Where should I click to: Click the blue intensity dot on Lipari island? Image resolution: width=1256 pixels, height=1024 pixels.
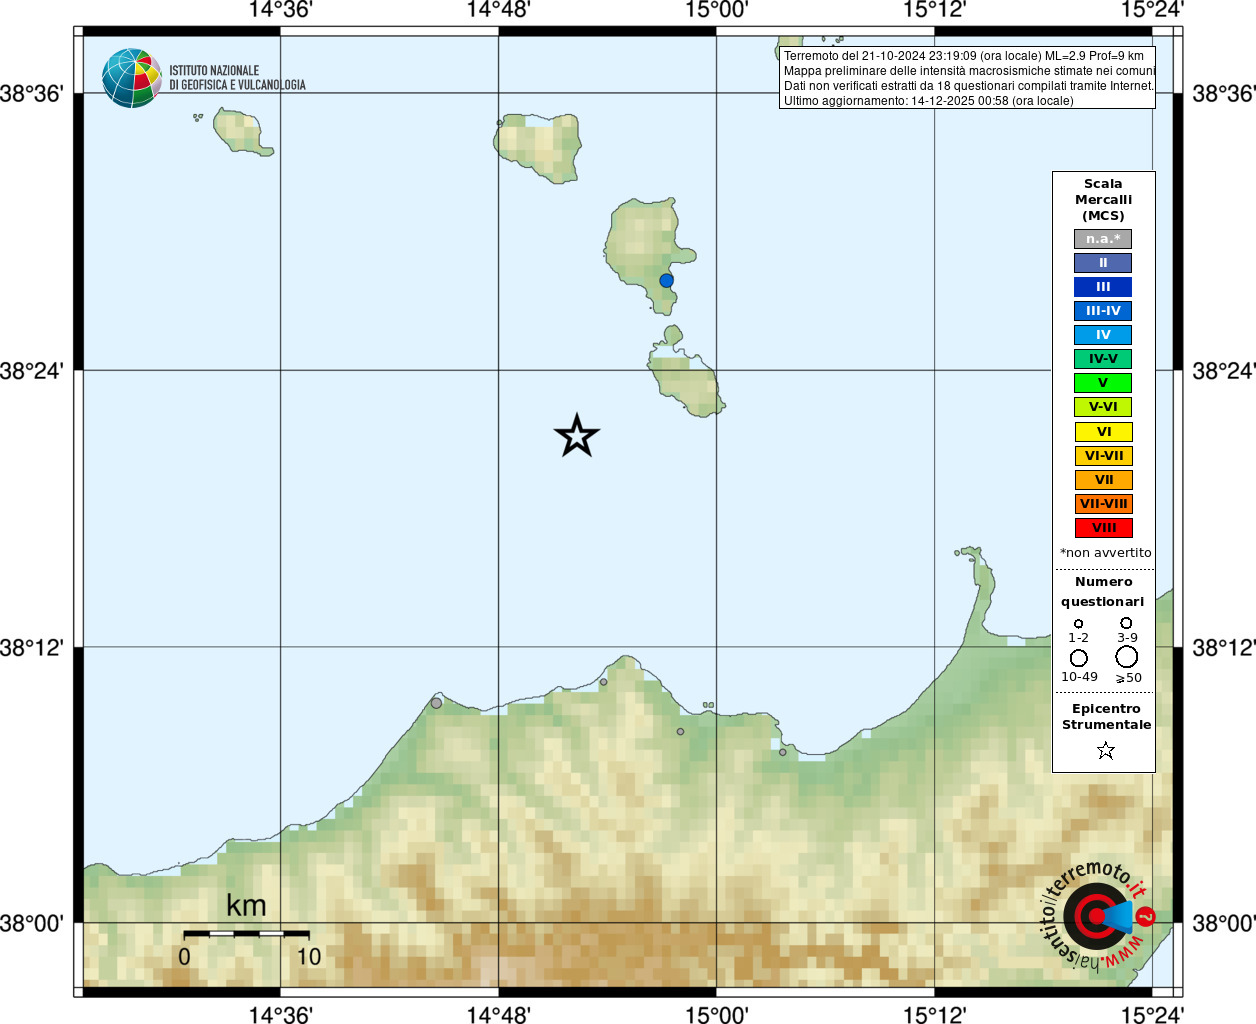tap(666, 280)
